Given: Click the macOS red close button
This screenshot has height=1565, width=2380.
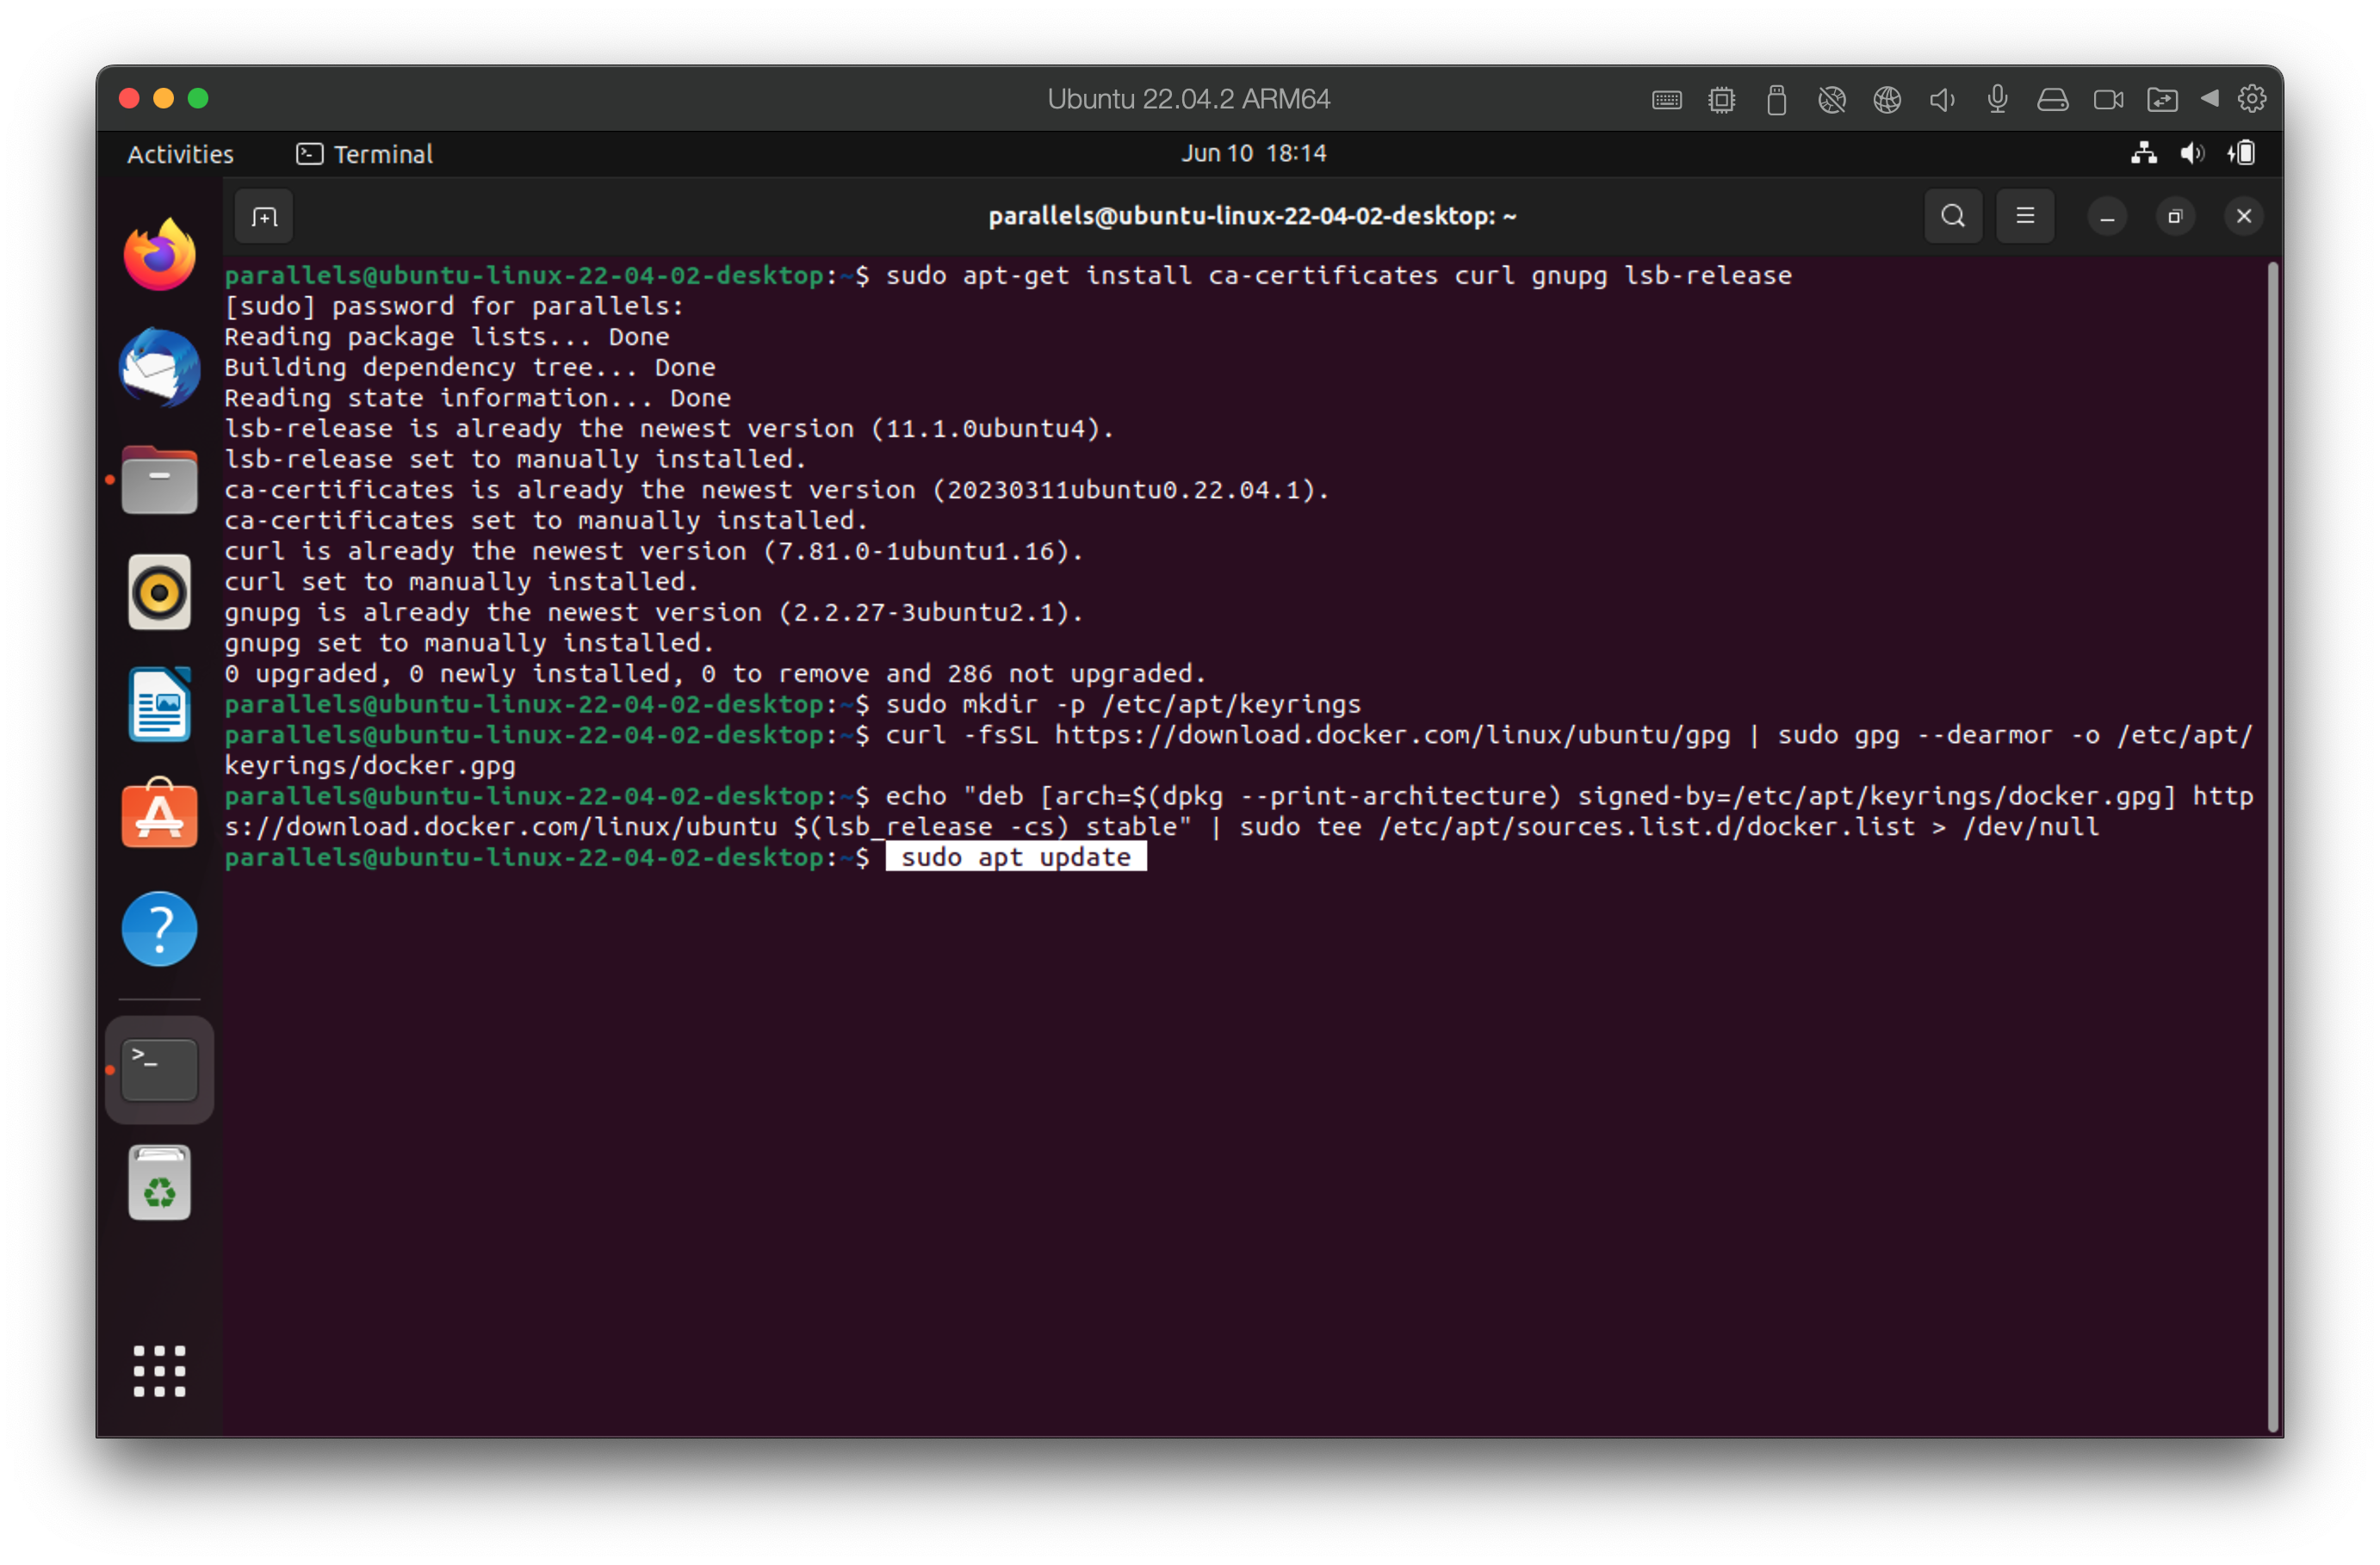Looking at the screenshot, I should (128, 98).
